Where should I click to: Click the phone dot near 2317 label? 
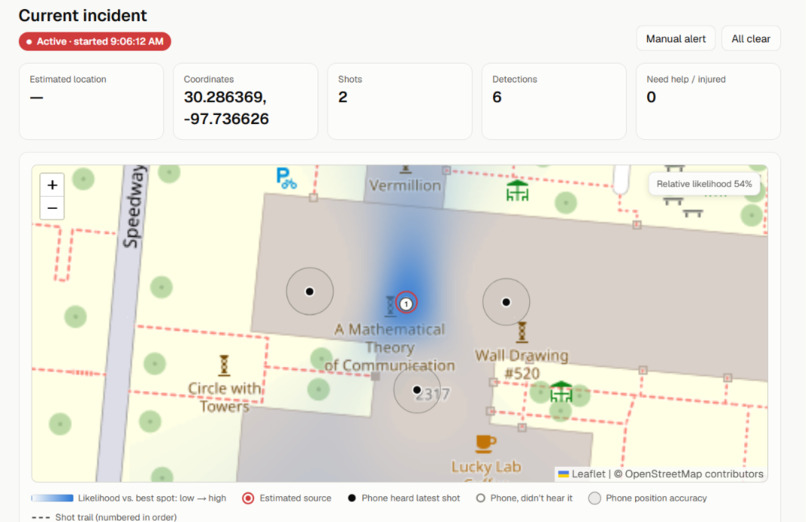coord(417,390)
